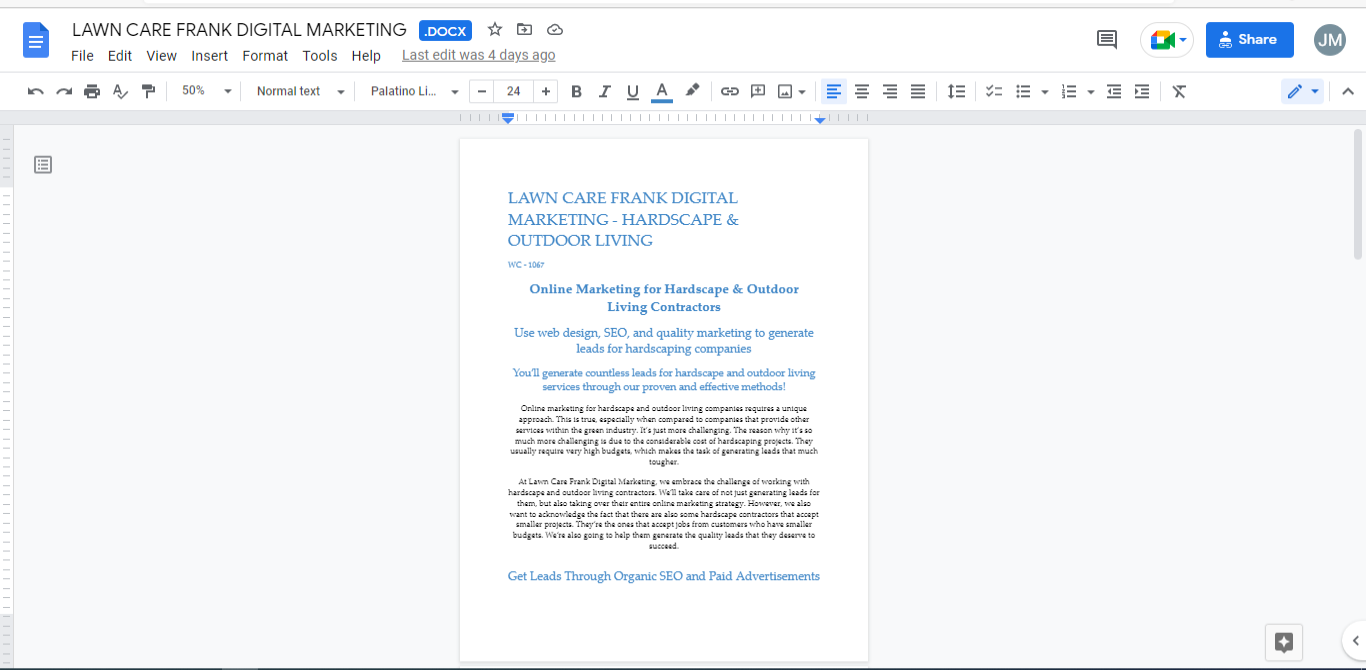Select the paint format tool
The width and height of the screenshot is (1366, 670).
tap(149, 91)
